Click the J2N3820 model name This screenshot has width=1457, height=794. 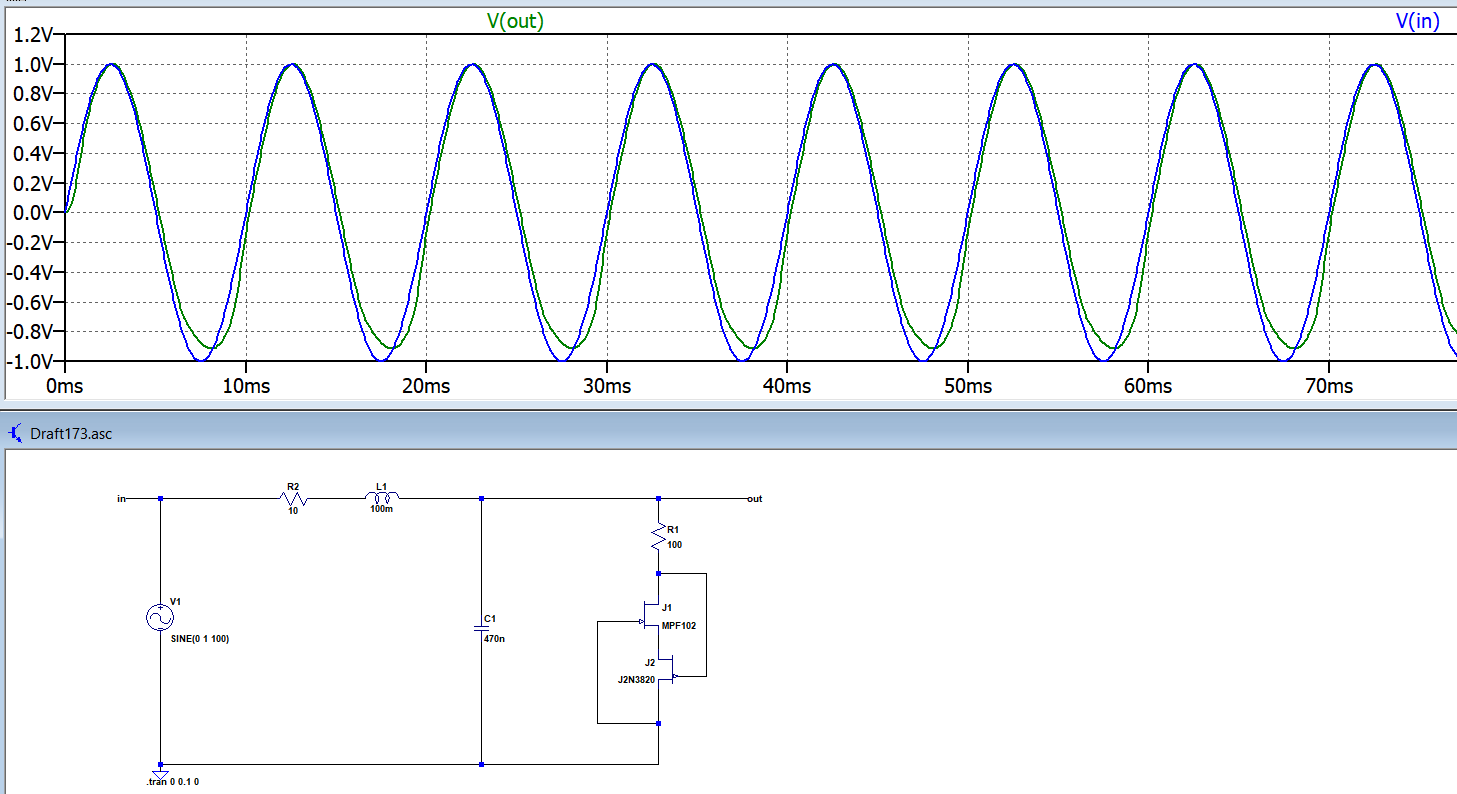[x=637, y=679]
